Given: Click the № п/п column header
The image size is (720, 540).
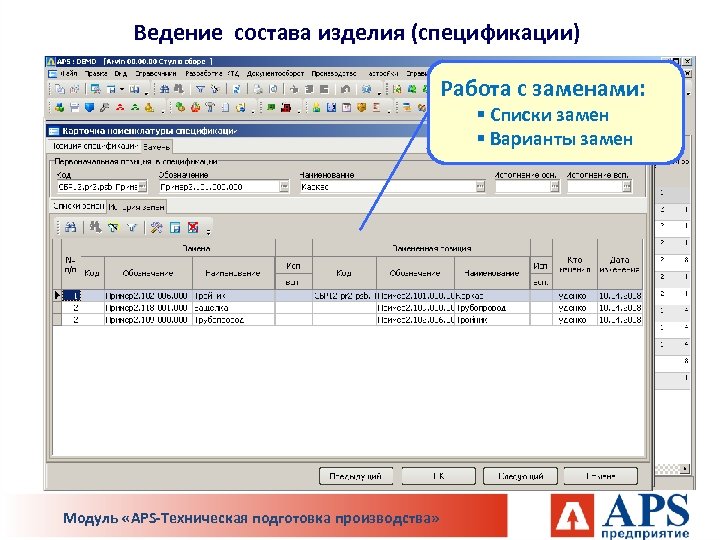Looking at the screenshot, I should pos(70,265).
